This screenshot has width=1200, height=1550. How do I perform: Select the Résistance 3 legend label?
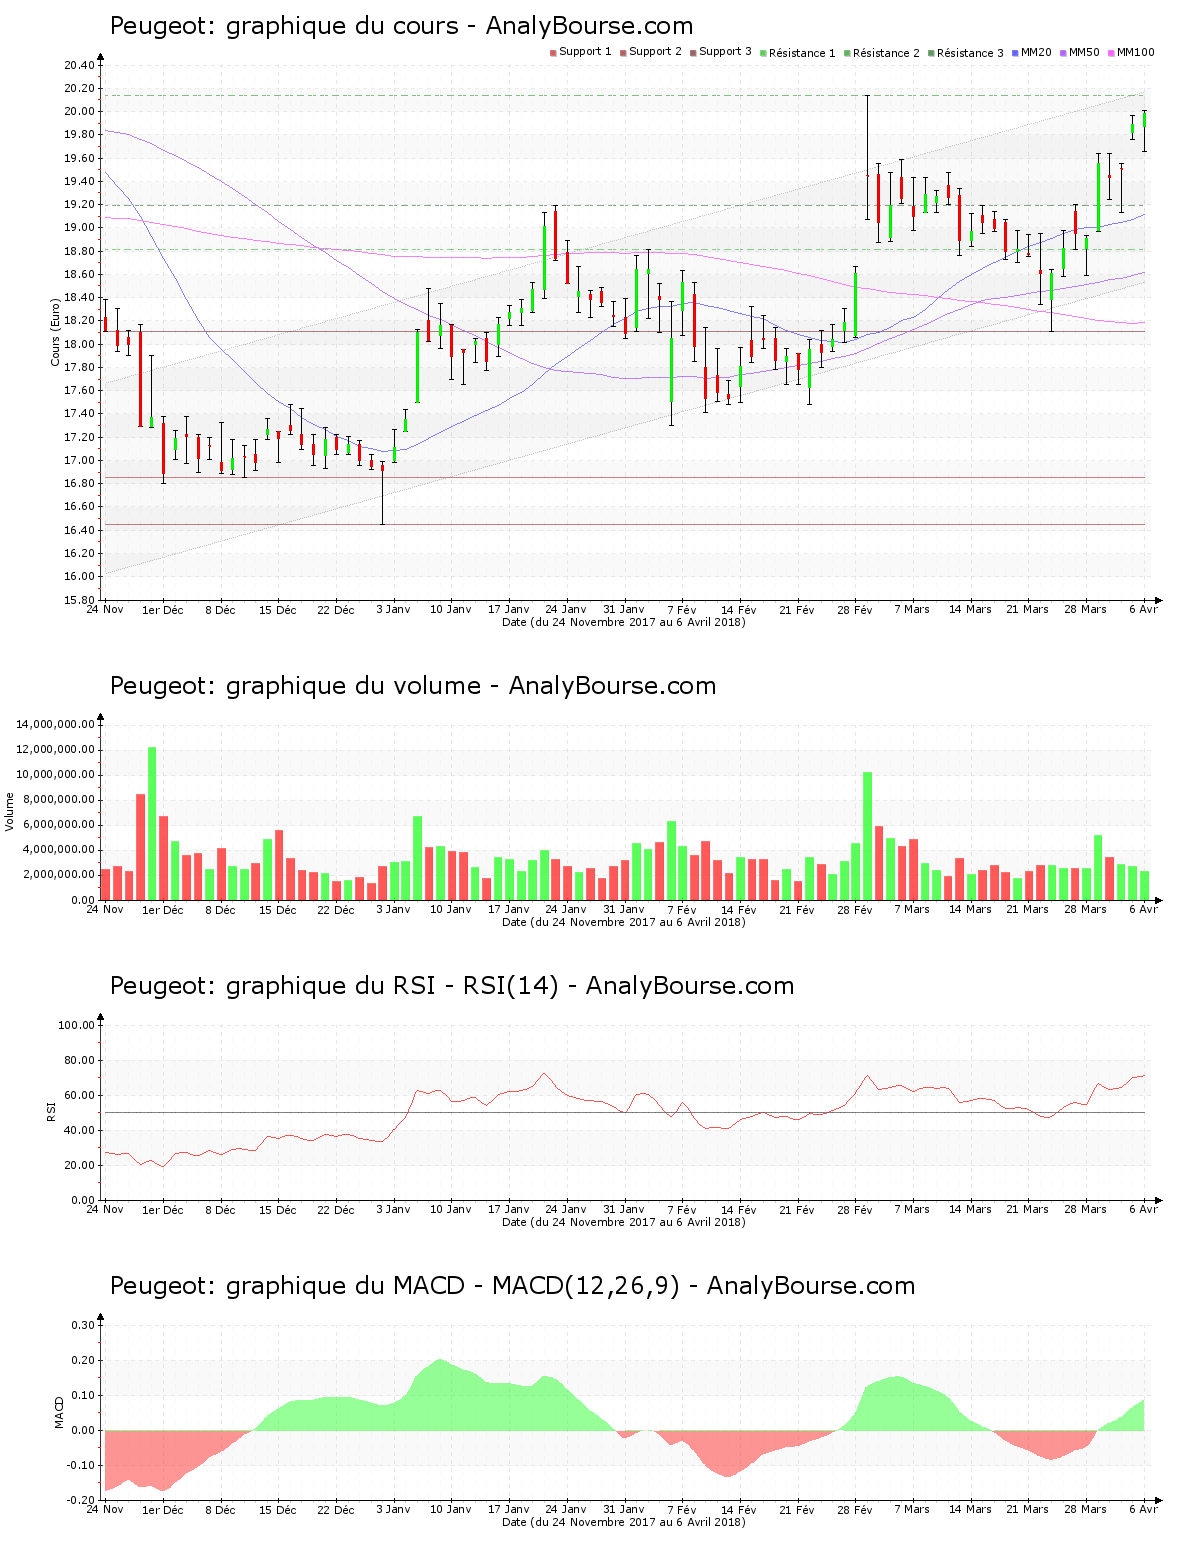[x=970, y=53]
